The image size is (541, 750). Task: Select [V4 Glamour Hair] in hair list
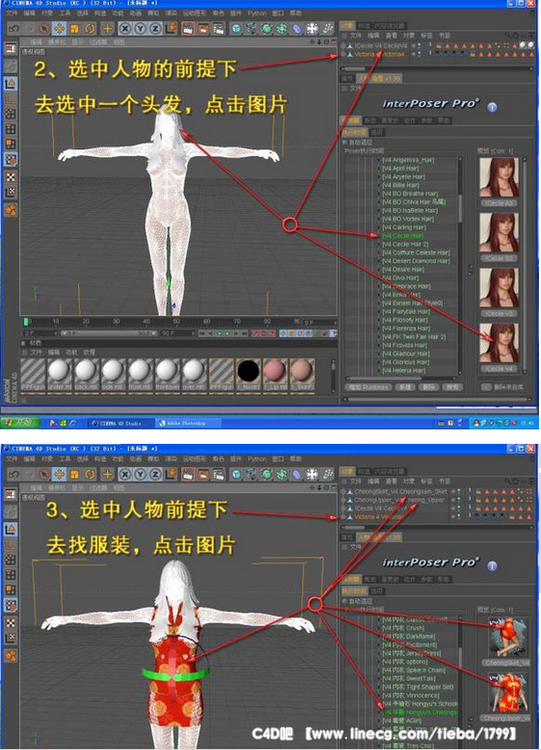[x=405, y=353]
